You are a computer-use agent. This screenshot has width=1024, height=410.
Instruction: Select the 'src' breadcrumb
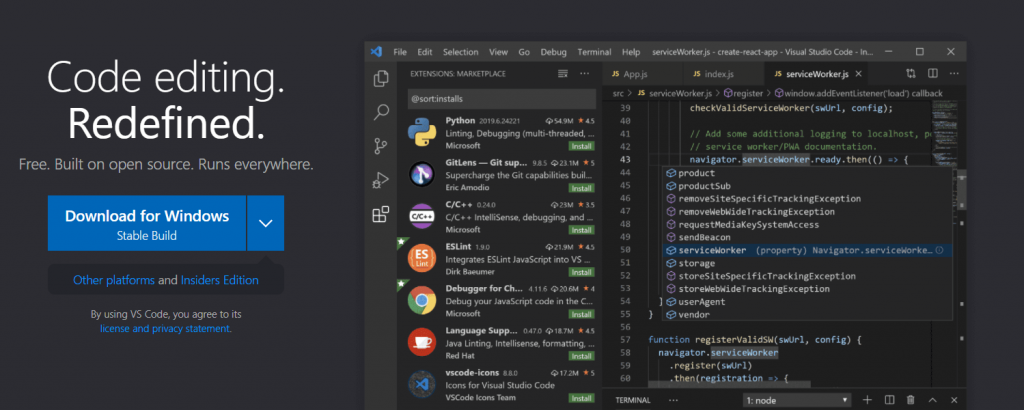(x=618, y=93)
